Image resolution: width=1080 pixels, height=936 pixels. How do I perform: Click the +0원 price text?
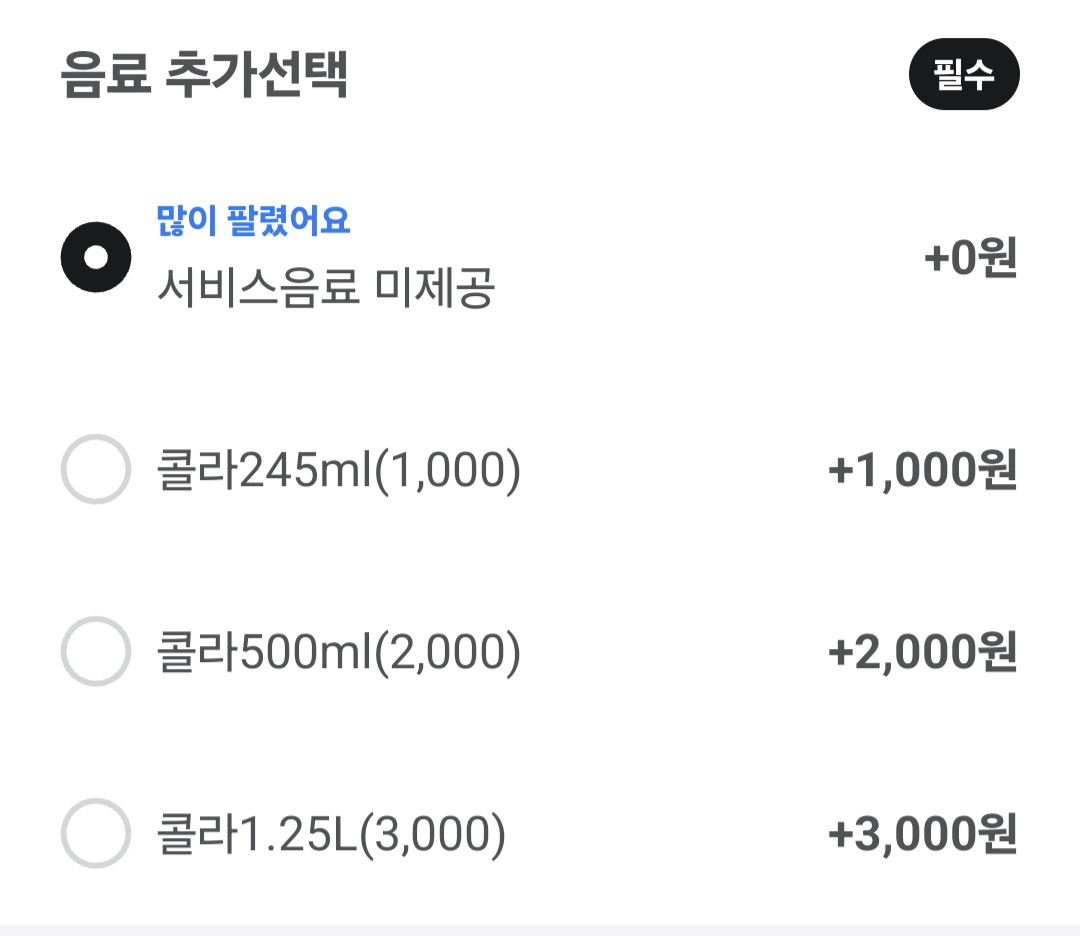tap(970, 258)
